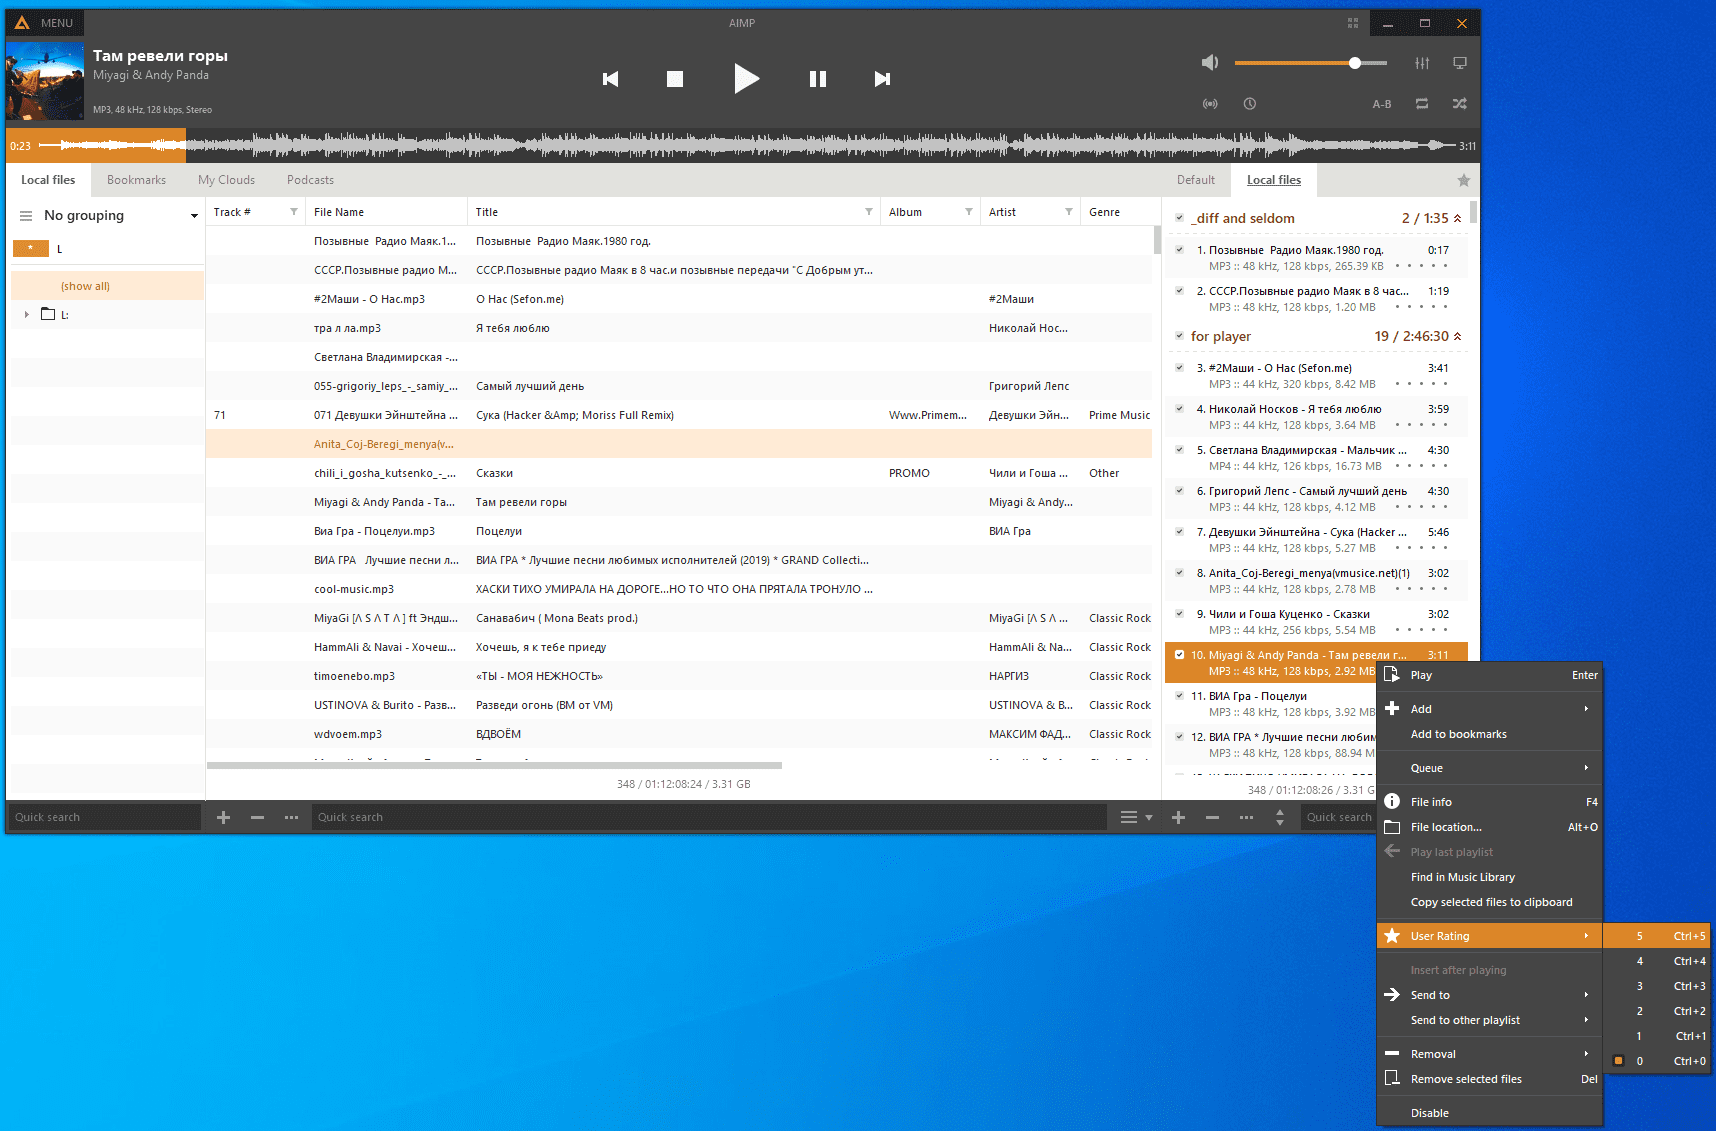Toggle the A-B repeat section
This screenshot has width=1716, height=1131.
1382,104
